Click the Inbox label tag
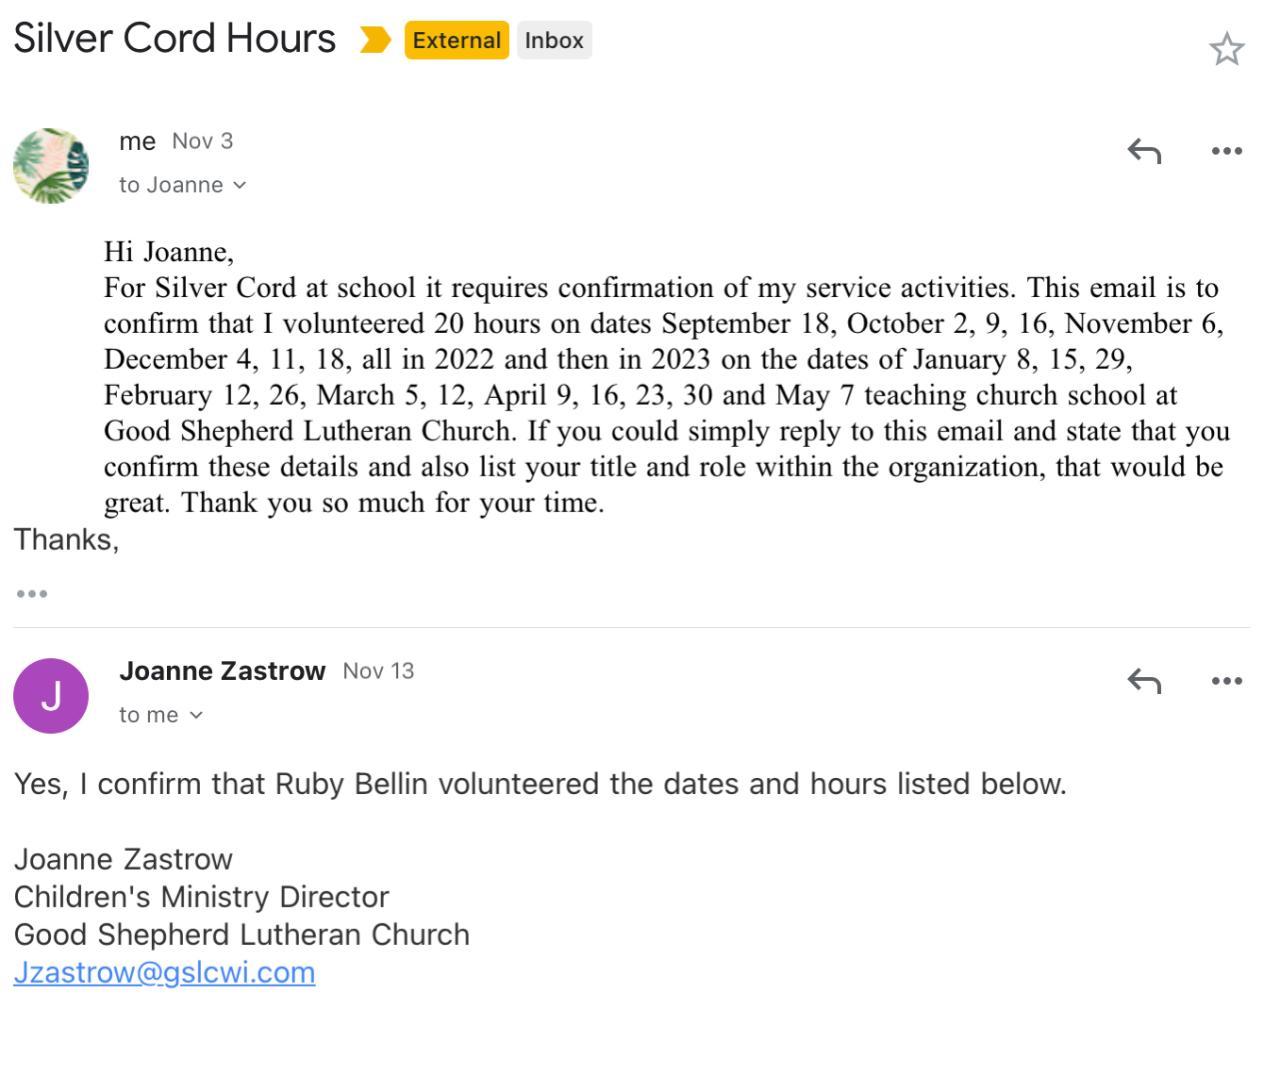The height and width of the screenshot is (1076, 1280). pyautogui.click(x=554, y=40)
